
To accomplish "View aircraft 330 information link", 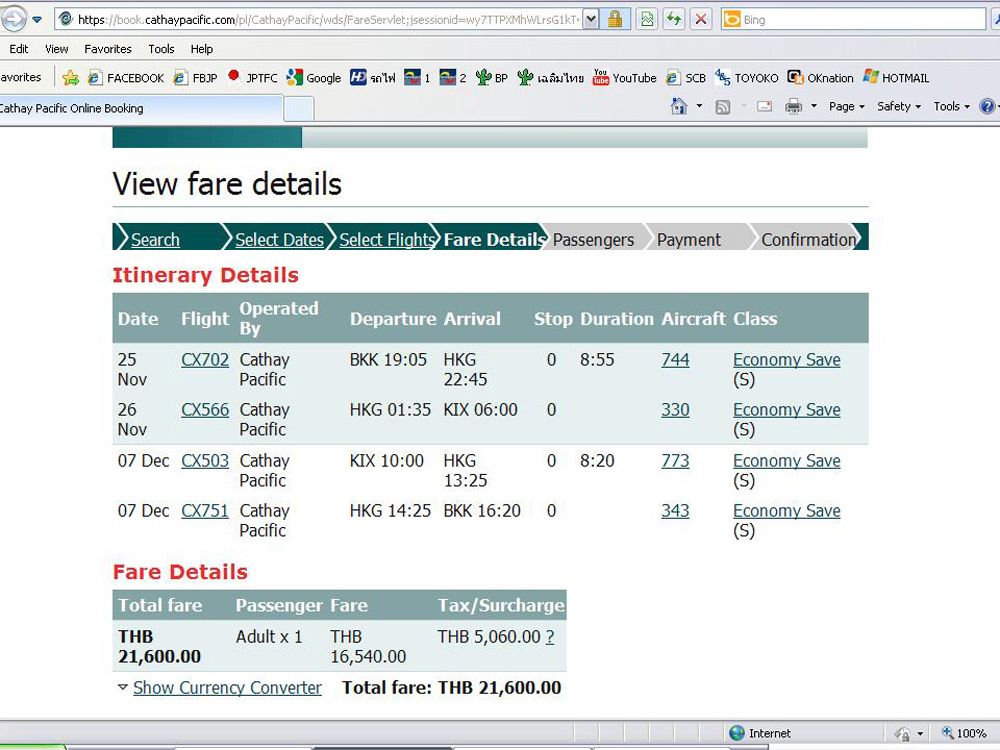I will click(x=675, y=409).
